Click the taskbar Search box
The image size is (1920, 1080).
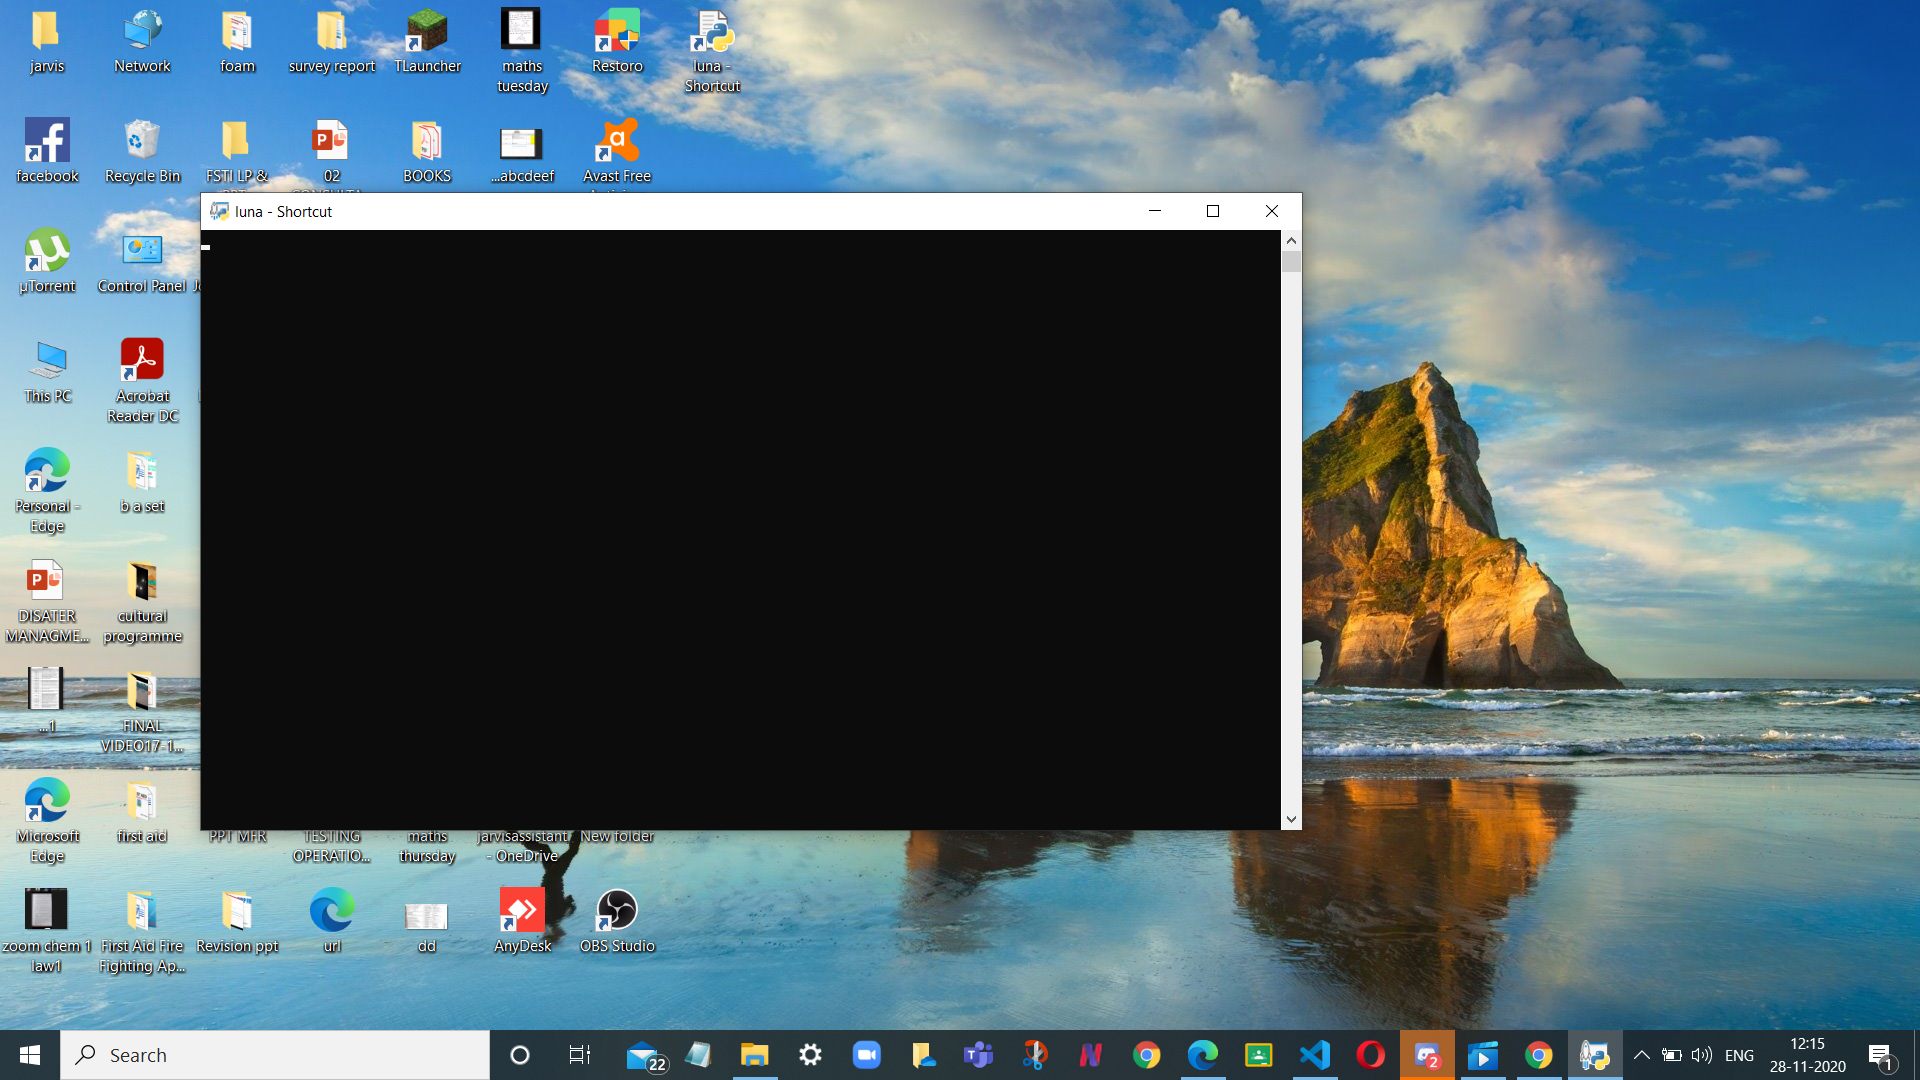click(275, 1055)
